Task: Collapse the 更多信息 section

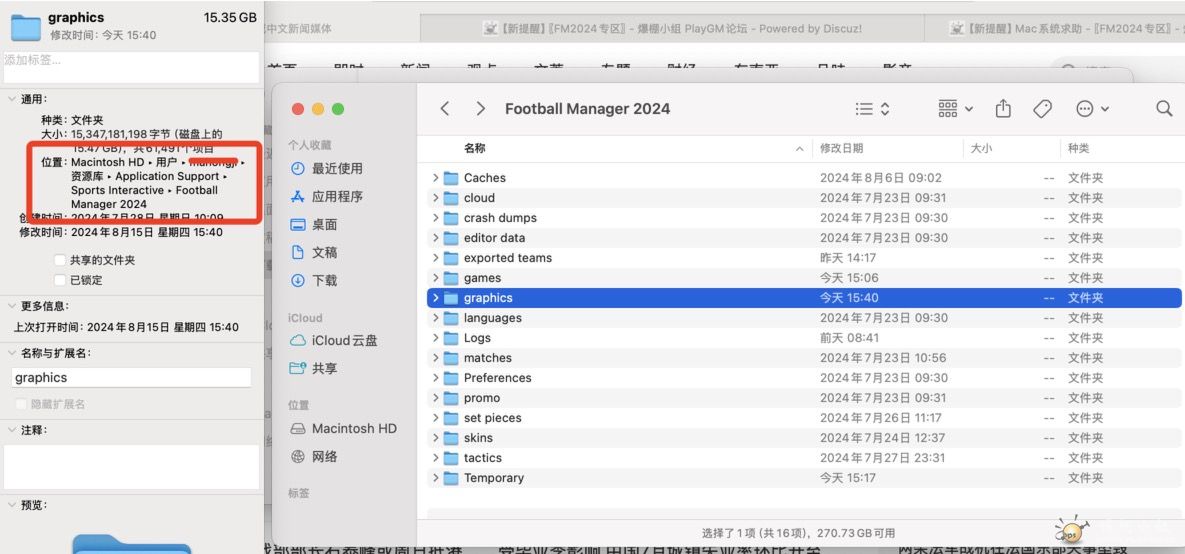Action: click(11, 306)
